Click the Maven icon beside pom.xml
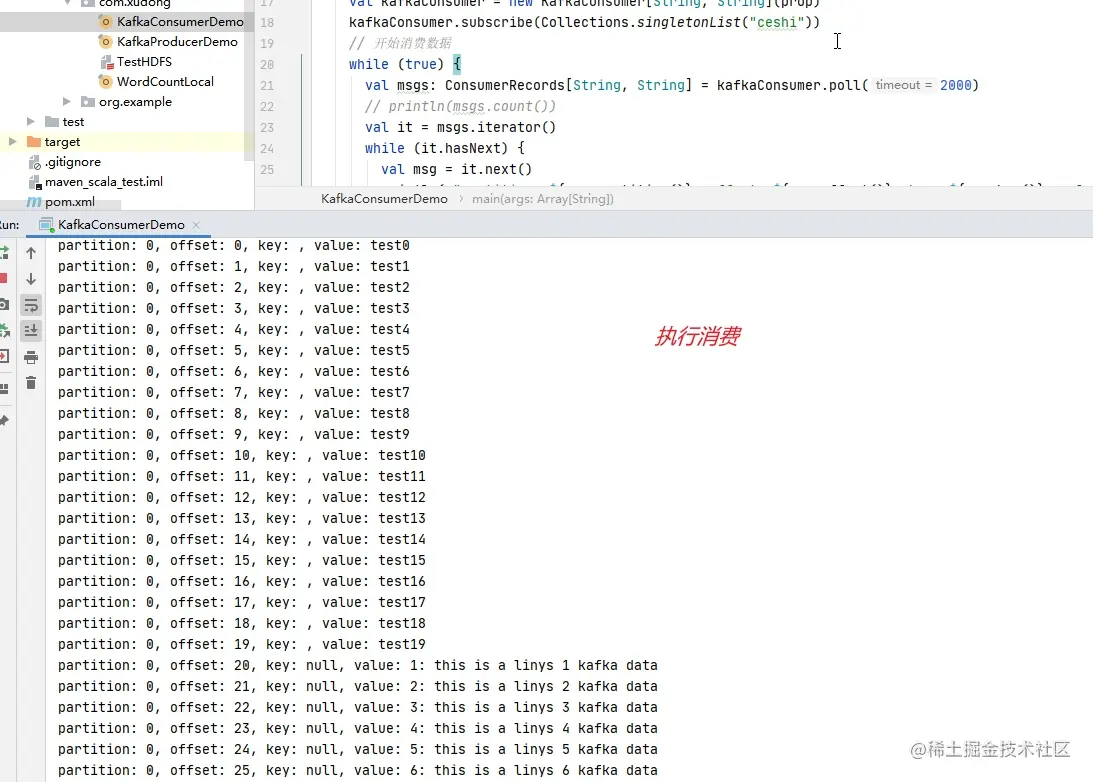Image resolution: width=1093 pixels, height=782 pixels. [x=33, y=202]
